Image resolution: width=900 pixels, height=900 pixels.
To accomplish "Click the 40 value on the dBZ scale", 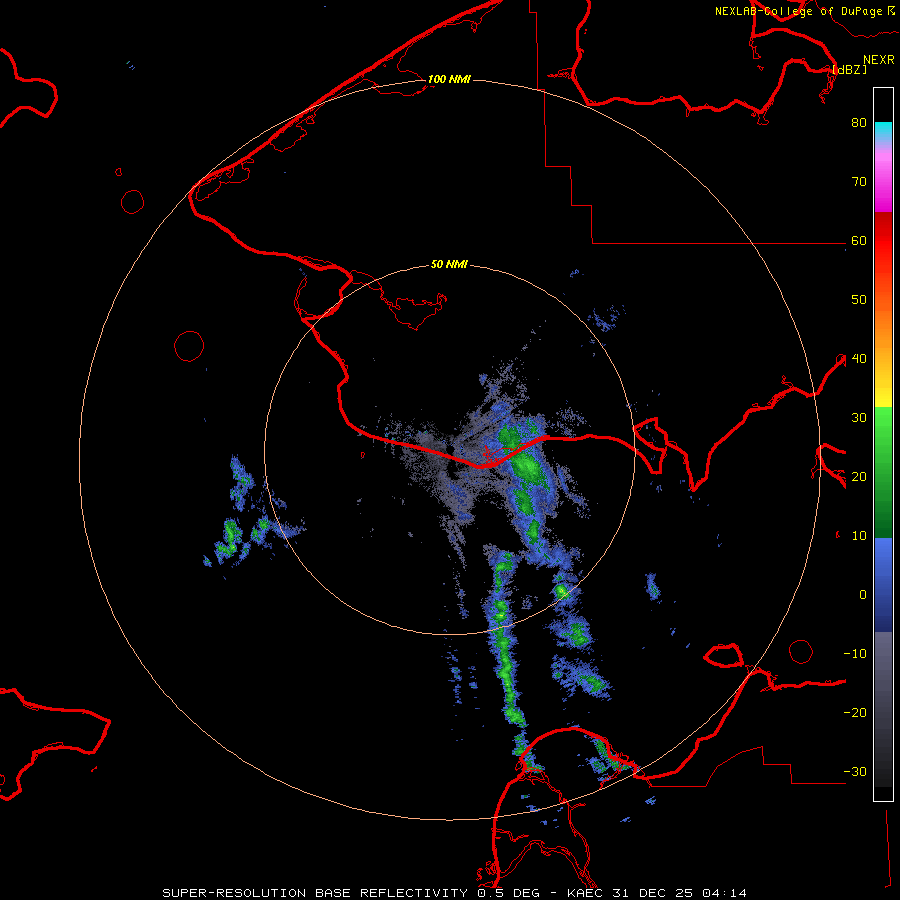I will coord(859,359).
